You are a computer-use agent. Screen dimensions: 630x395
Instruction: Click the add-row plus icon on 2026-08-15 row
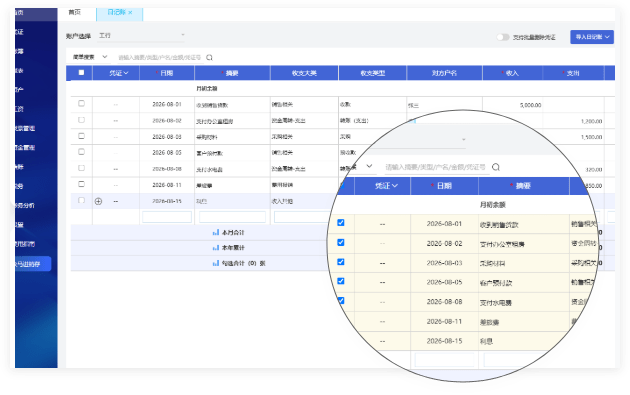pos(98,201)
